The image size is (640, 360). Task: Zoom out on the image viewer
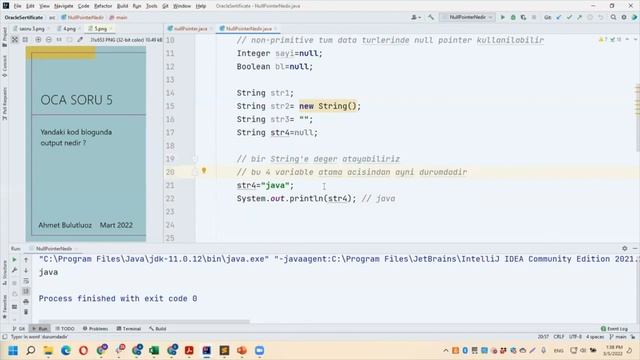pos(49,40)
